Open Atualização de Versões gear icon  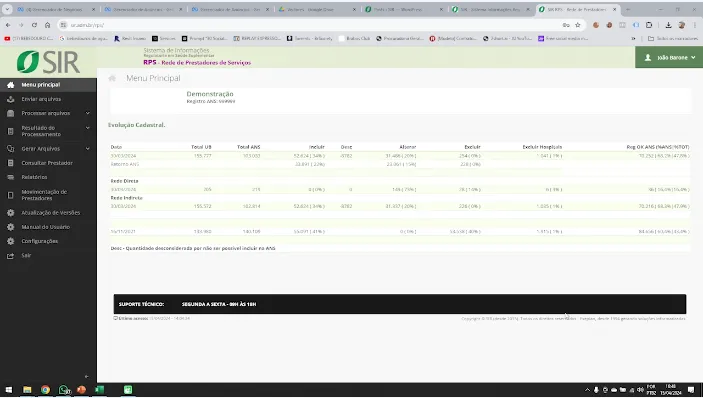(x=10, y=213)
